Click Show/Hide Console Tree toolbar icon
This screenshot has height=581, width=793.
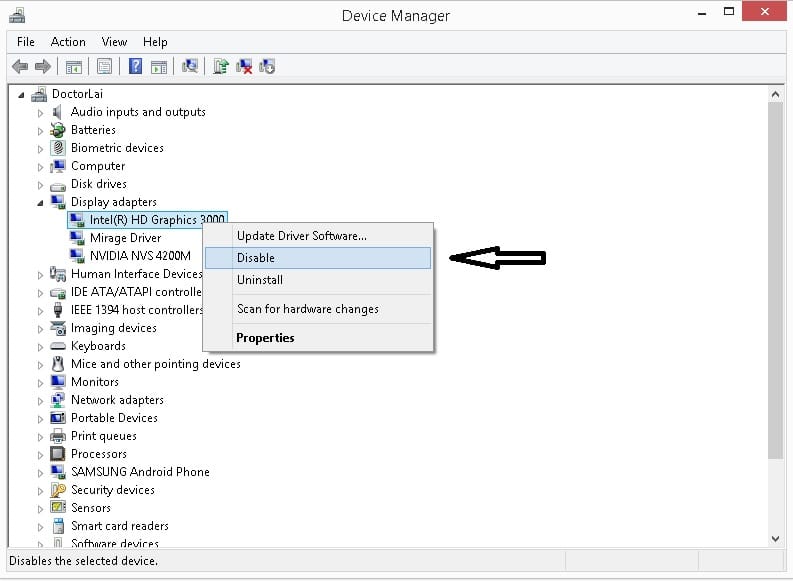point(74,66)
